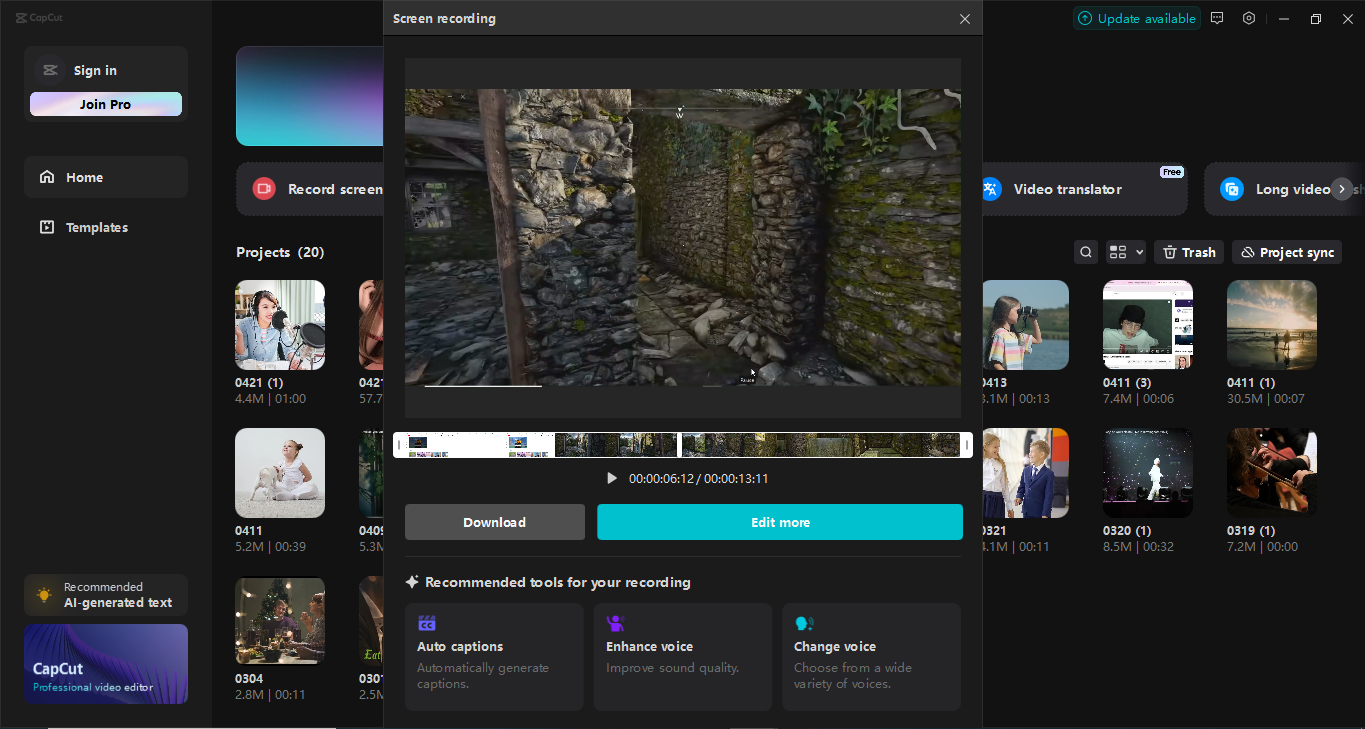
Task: Select the Enhance voice tool
Action: pos(682,657)
